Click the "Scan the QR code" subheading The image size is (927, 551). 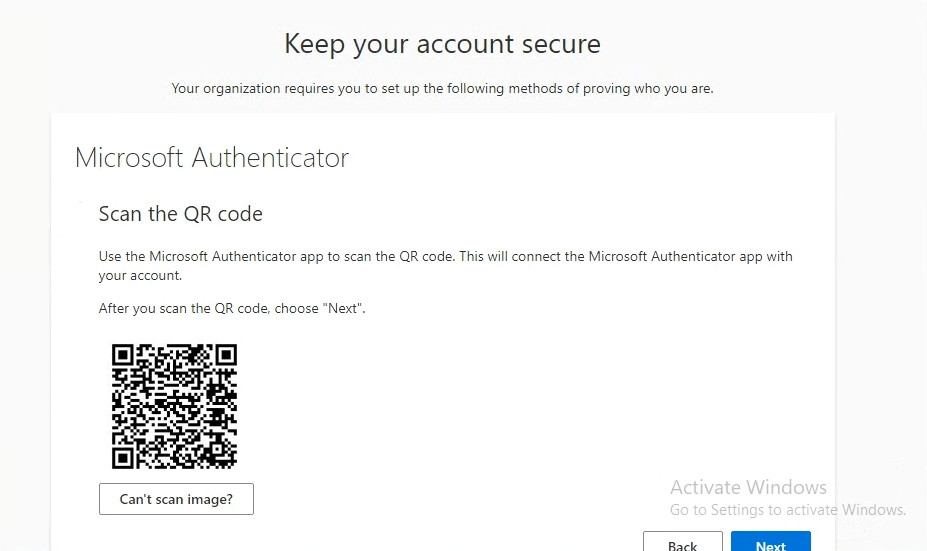pos(180,214)
